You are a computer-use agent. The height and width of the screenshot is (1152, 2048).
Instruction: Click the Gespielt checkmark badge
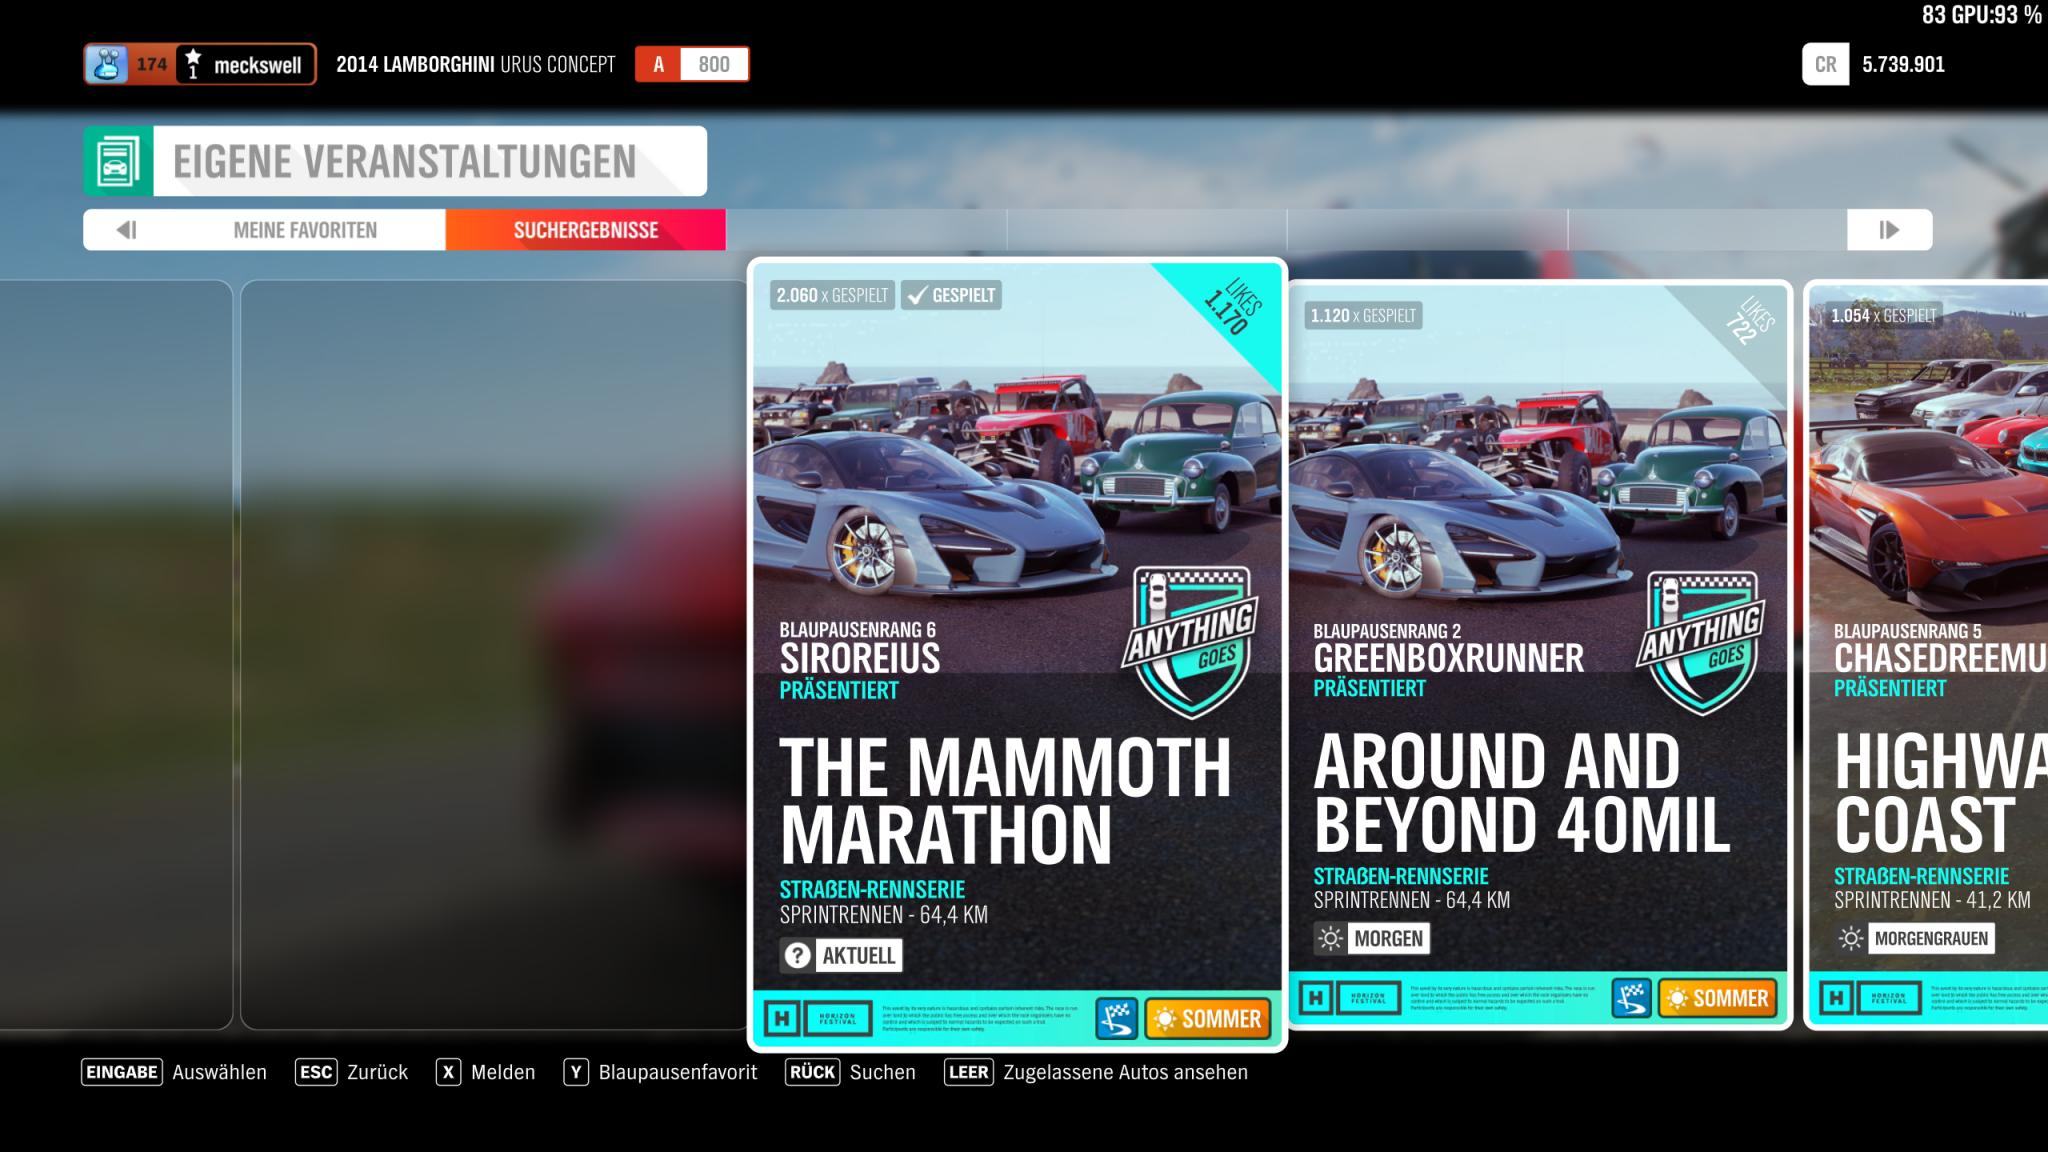click(951, 295)
